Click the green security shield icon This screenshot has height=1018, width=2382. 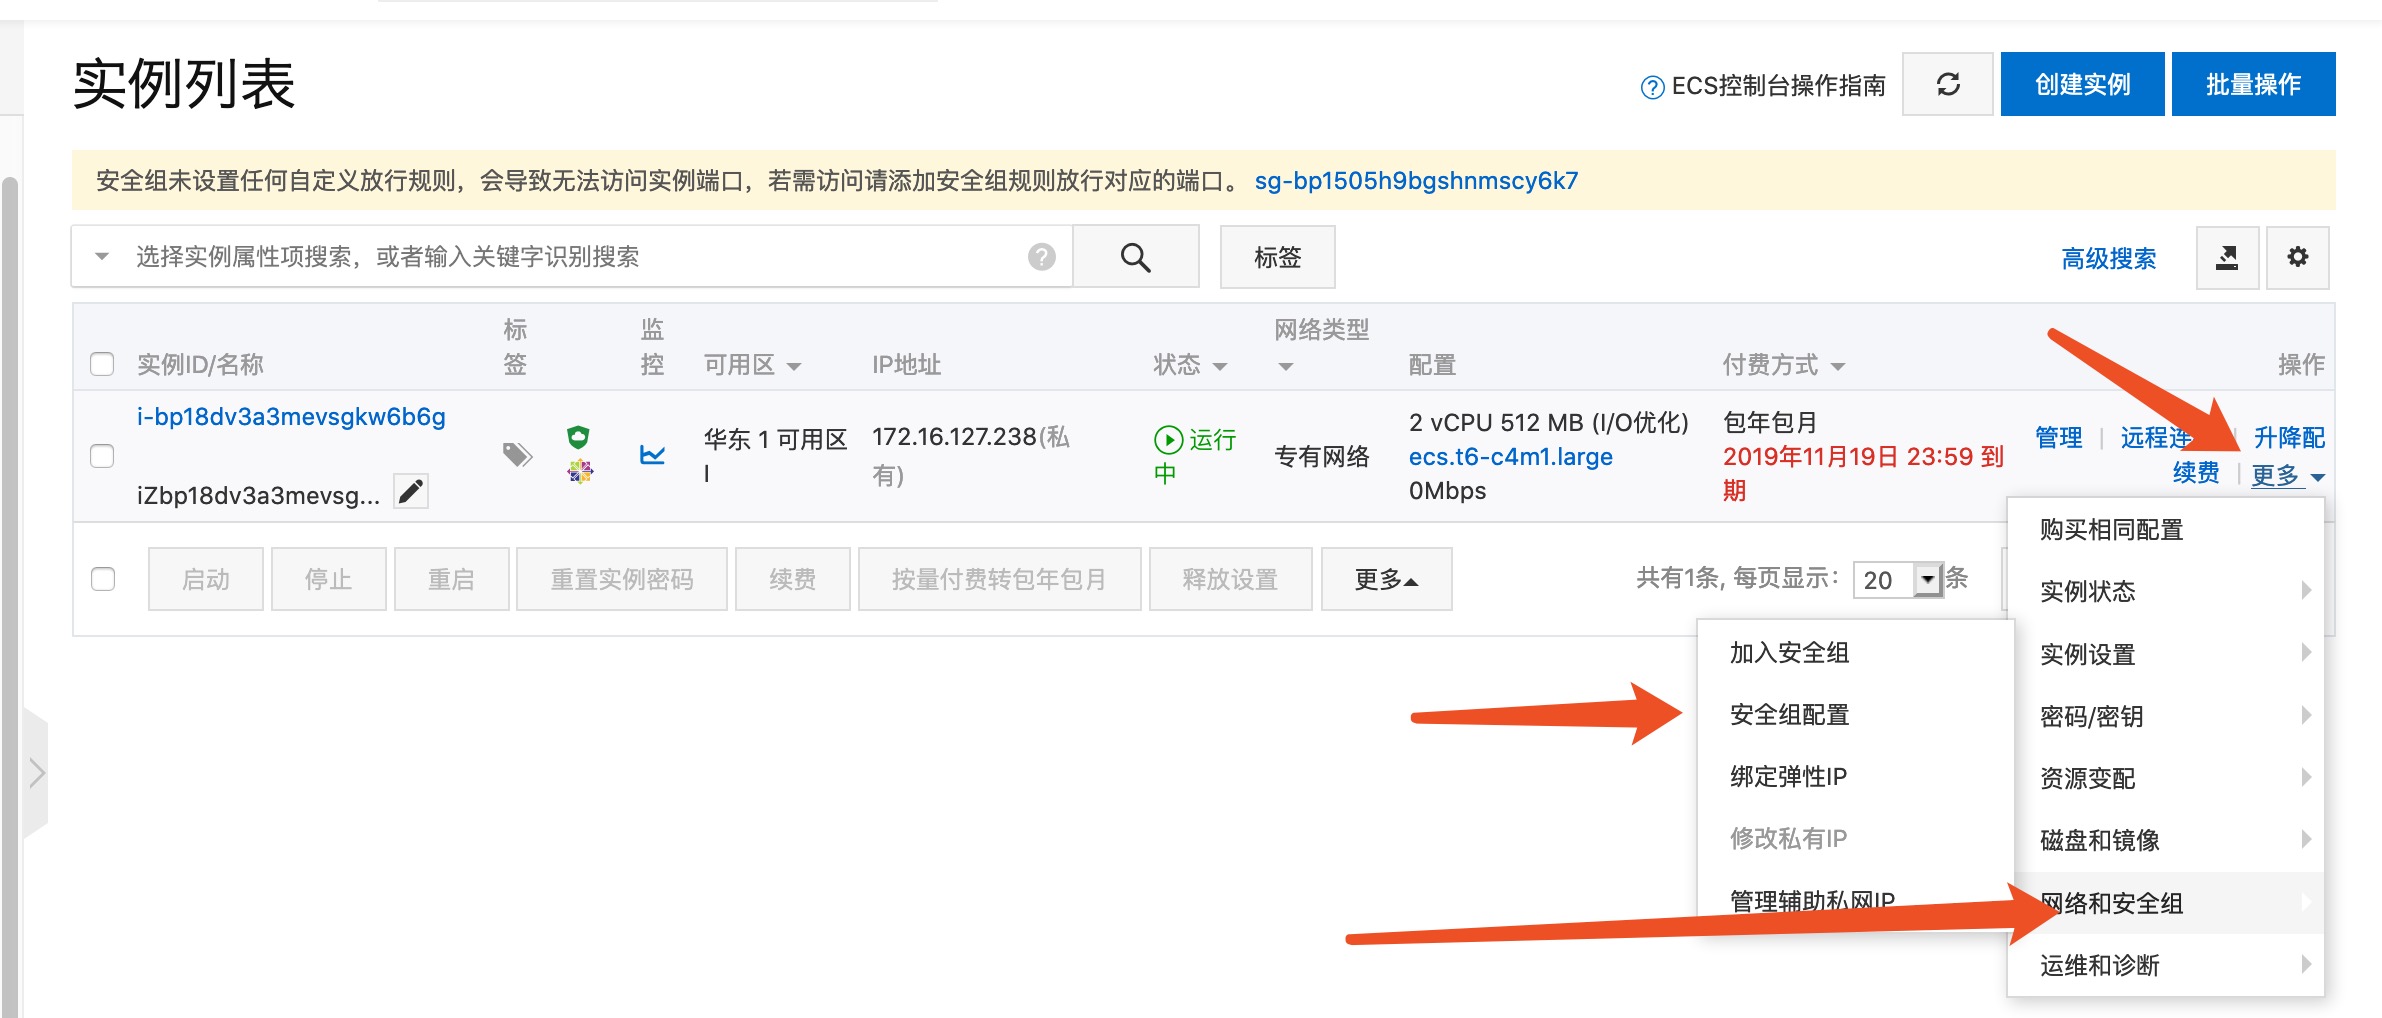pos(578,437)
